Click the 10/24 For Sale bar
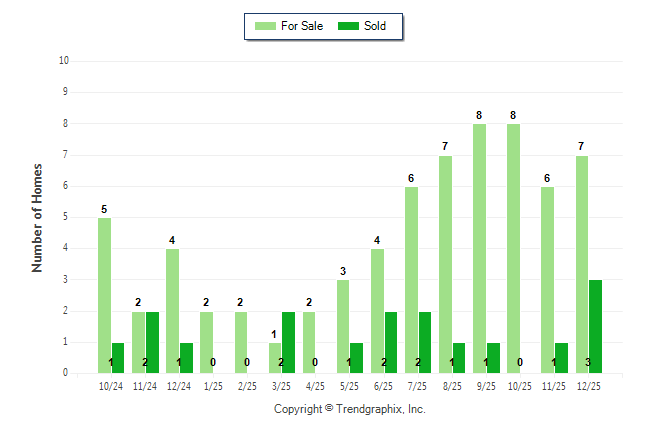Image resolution: width=646 pixels, height=434 pixels. point(104,295)
